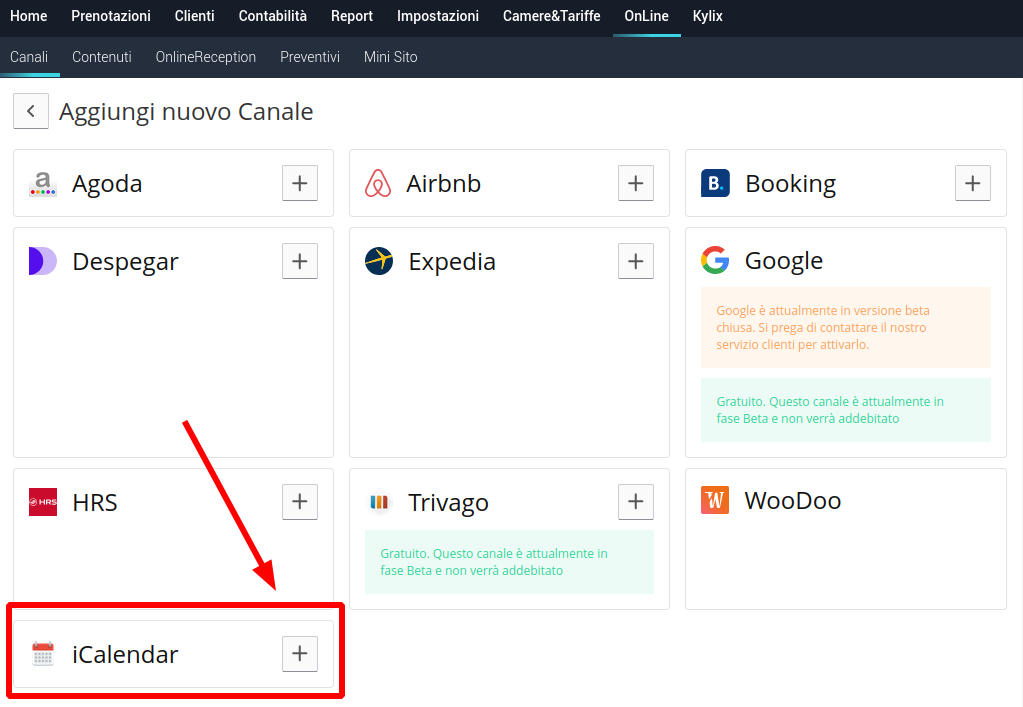Select the OnLine menu
Screen dimensions: 1023x707
(x=647, y=16)
